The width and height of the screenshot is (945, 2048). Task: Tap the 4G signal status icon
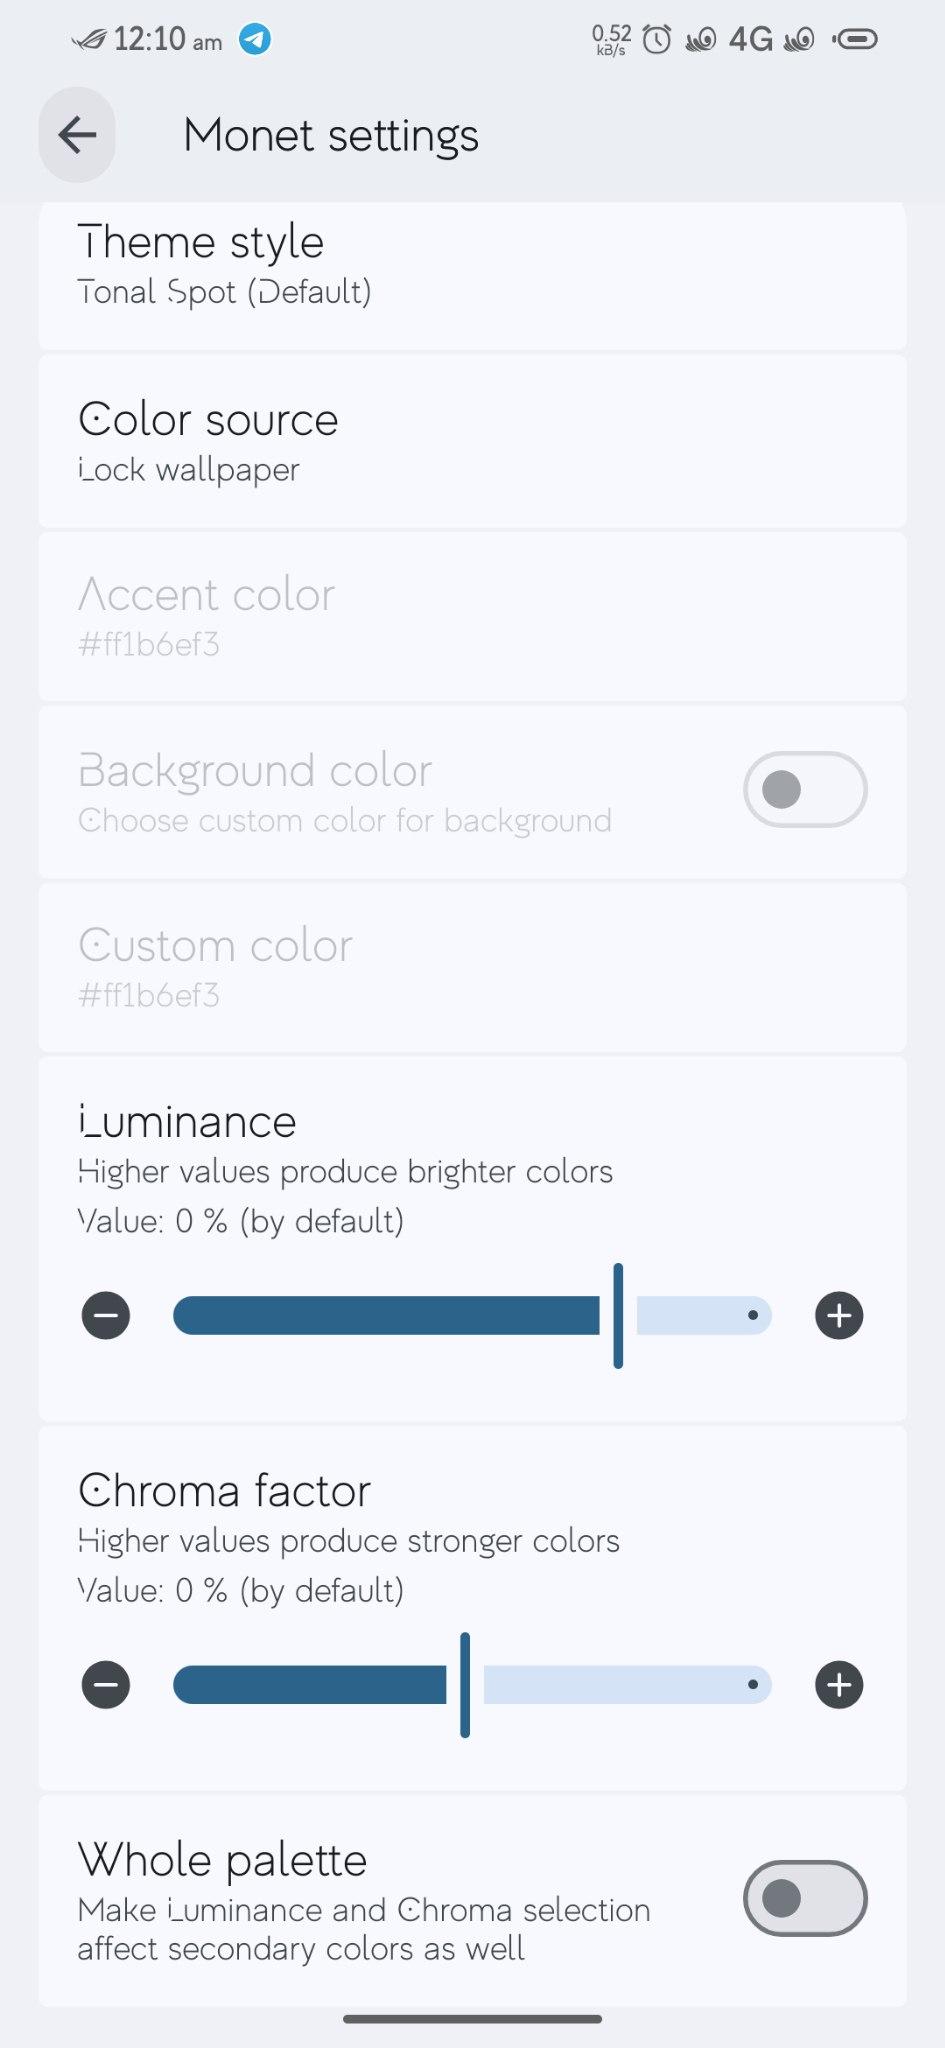click(x=751, y=40)
